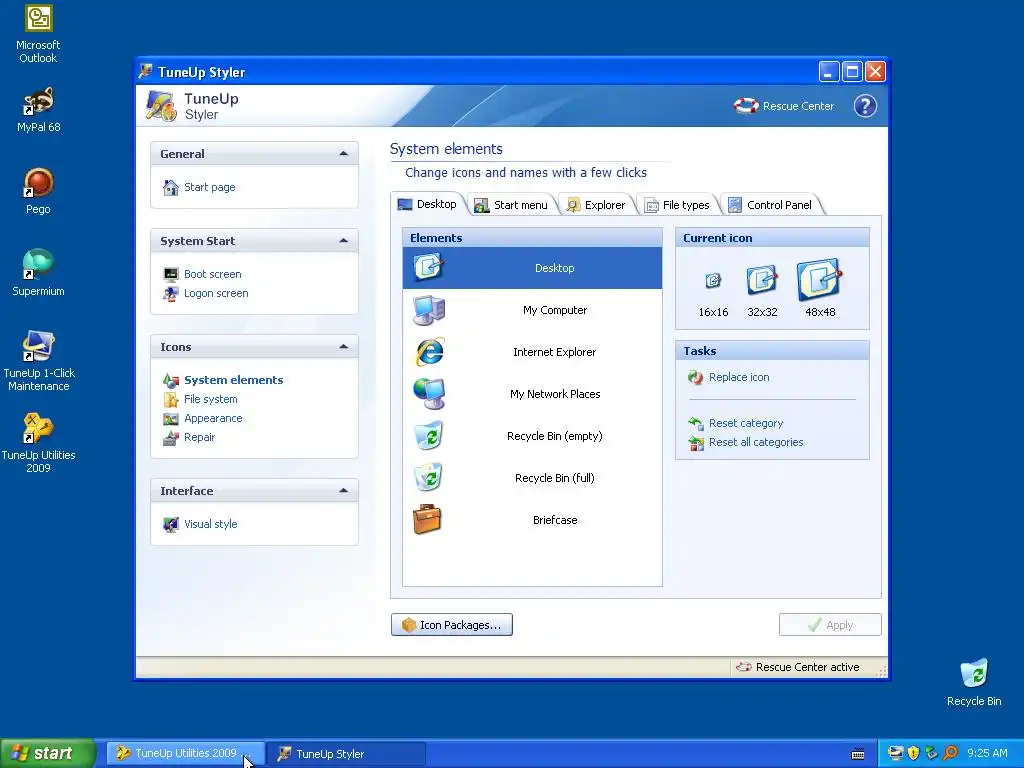Open MyPal 68 desktop shortcut
Viewport: 1024px width, 768px height.
pyautogui.click(x=38, y=110)
